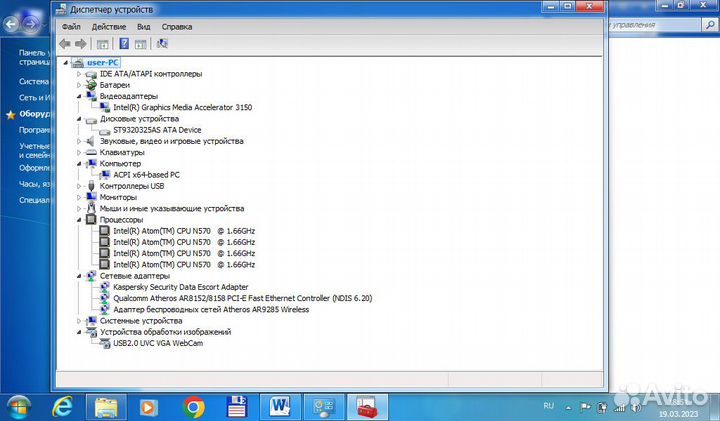Click the Control Panel back navigation button
The image size is (720, 421).
tap(11, 24)
